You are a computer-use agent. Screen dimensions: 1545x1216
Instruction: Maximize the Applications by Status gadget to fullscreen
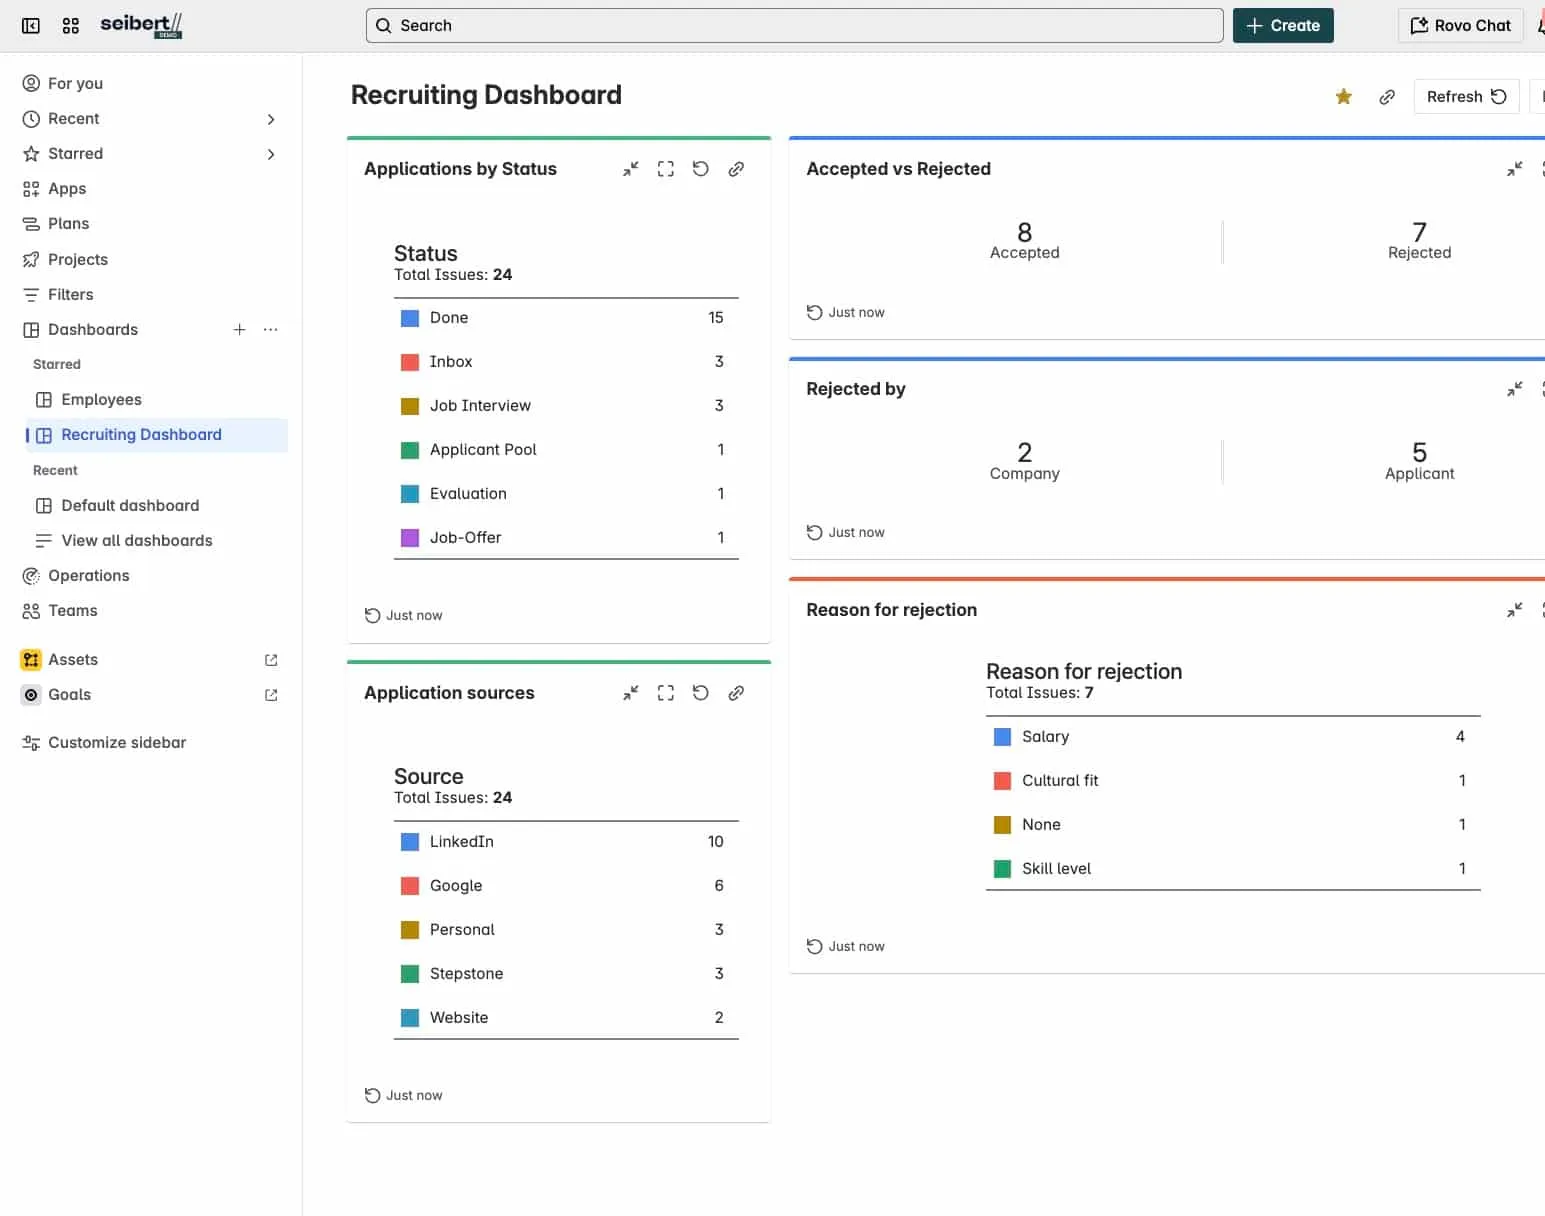click(x=665, y=169)
